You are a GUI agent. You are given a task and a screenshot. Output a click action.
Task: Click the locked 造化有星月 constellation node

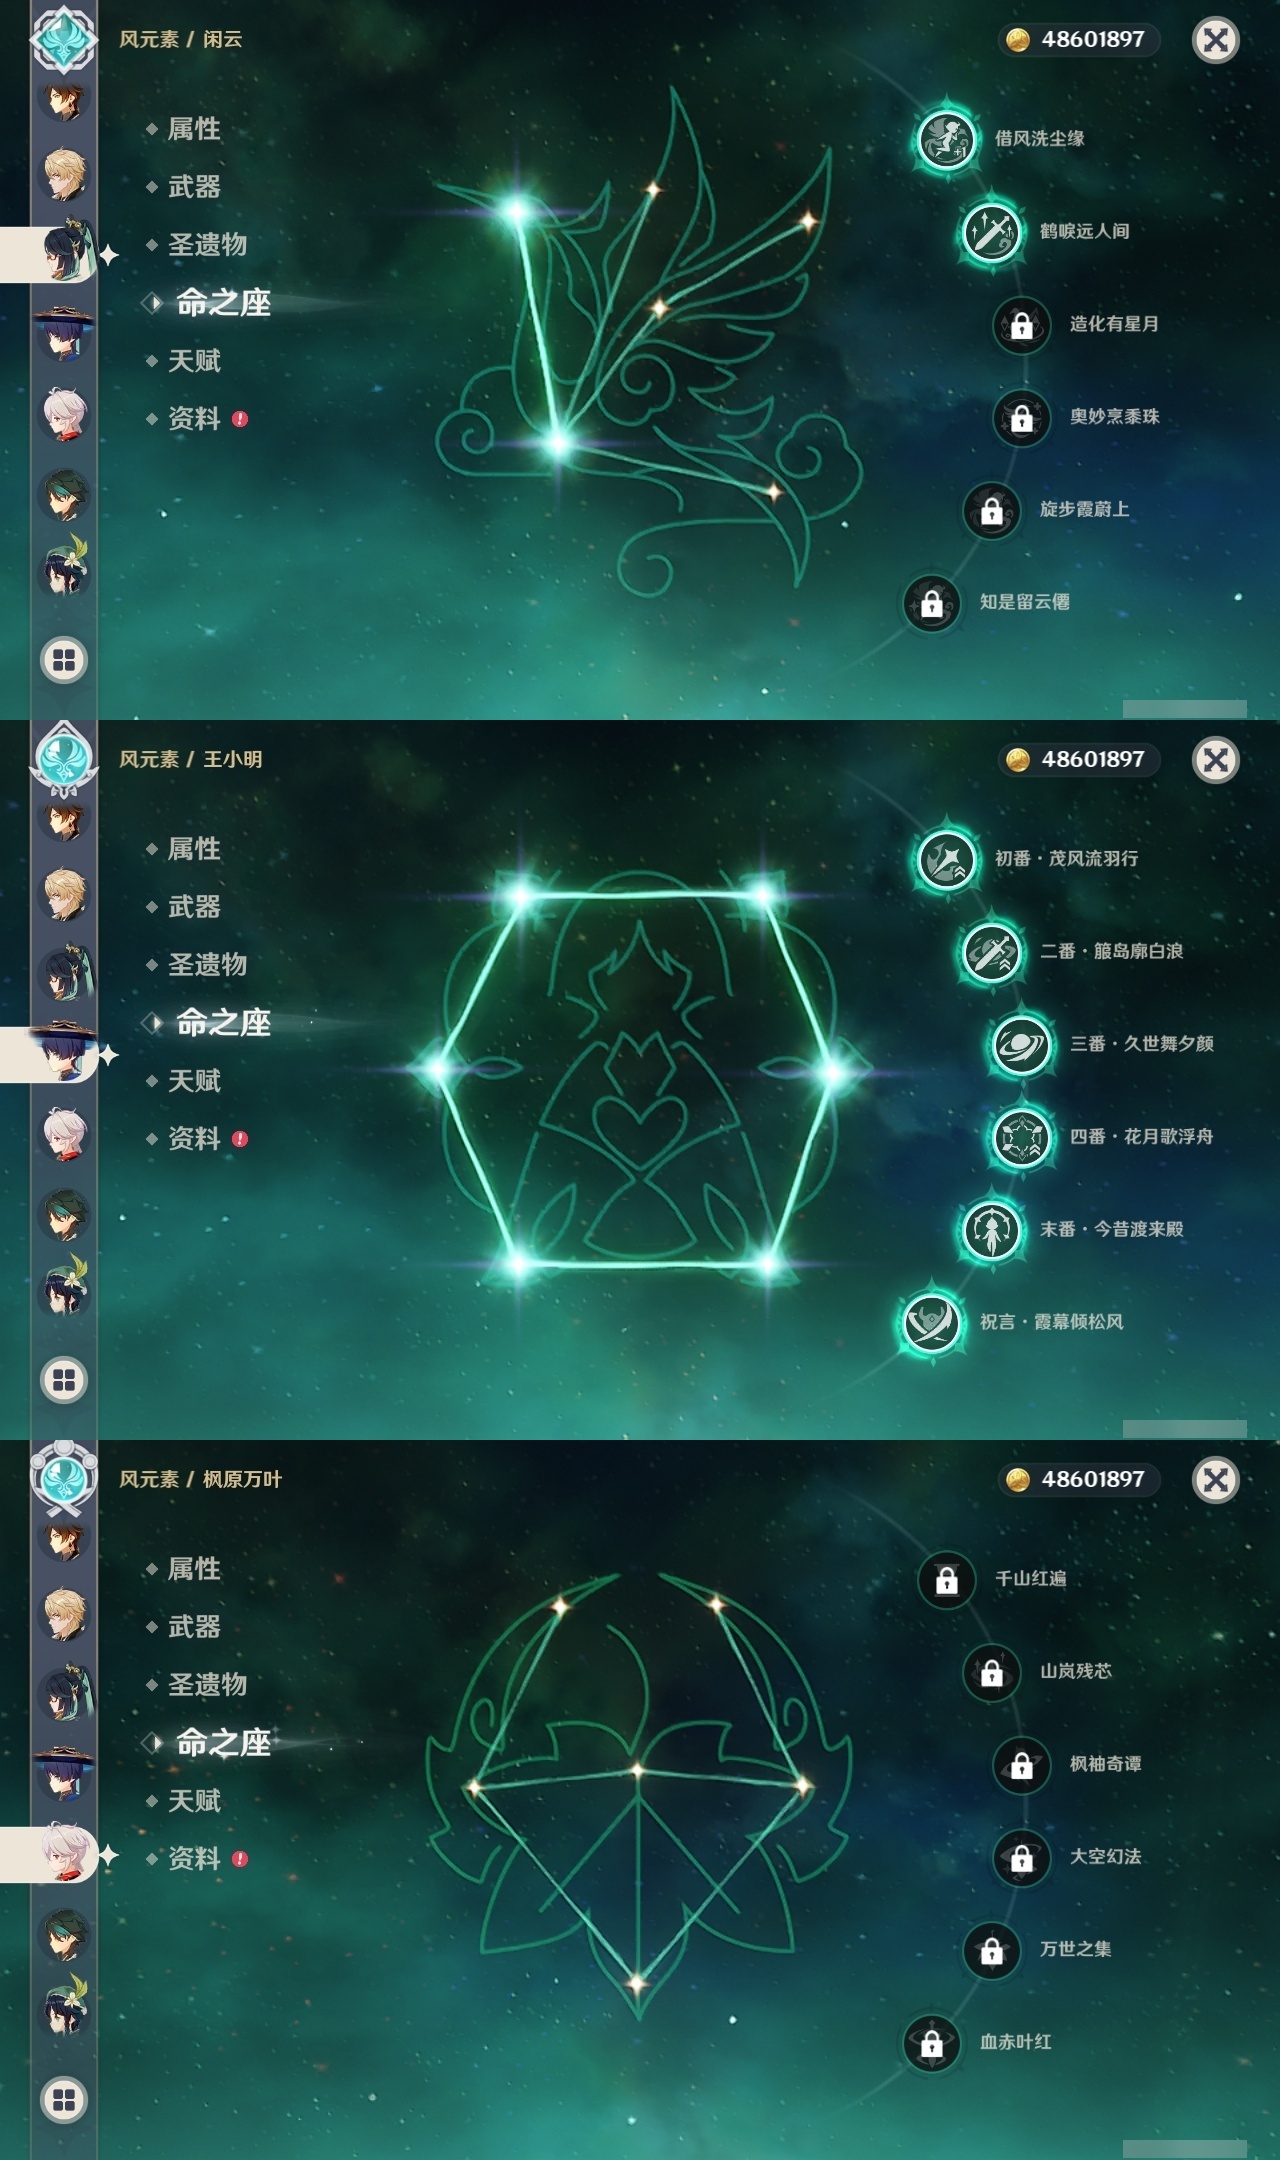[x=1021, y=325]
